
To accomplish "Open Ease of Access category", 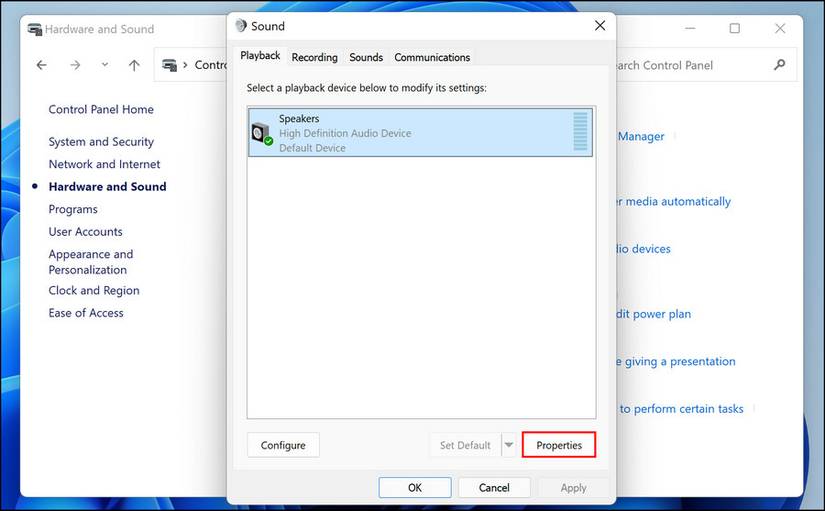I will pyautogui.click(x=86, y=313).
